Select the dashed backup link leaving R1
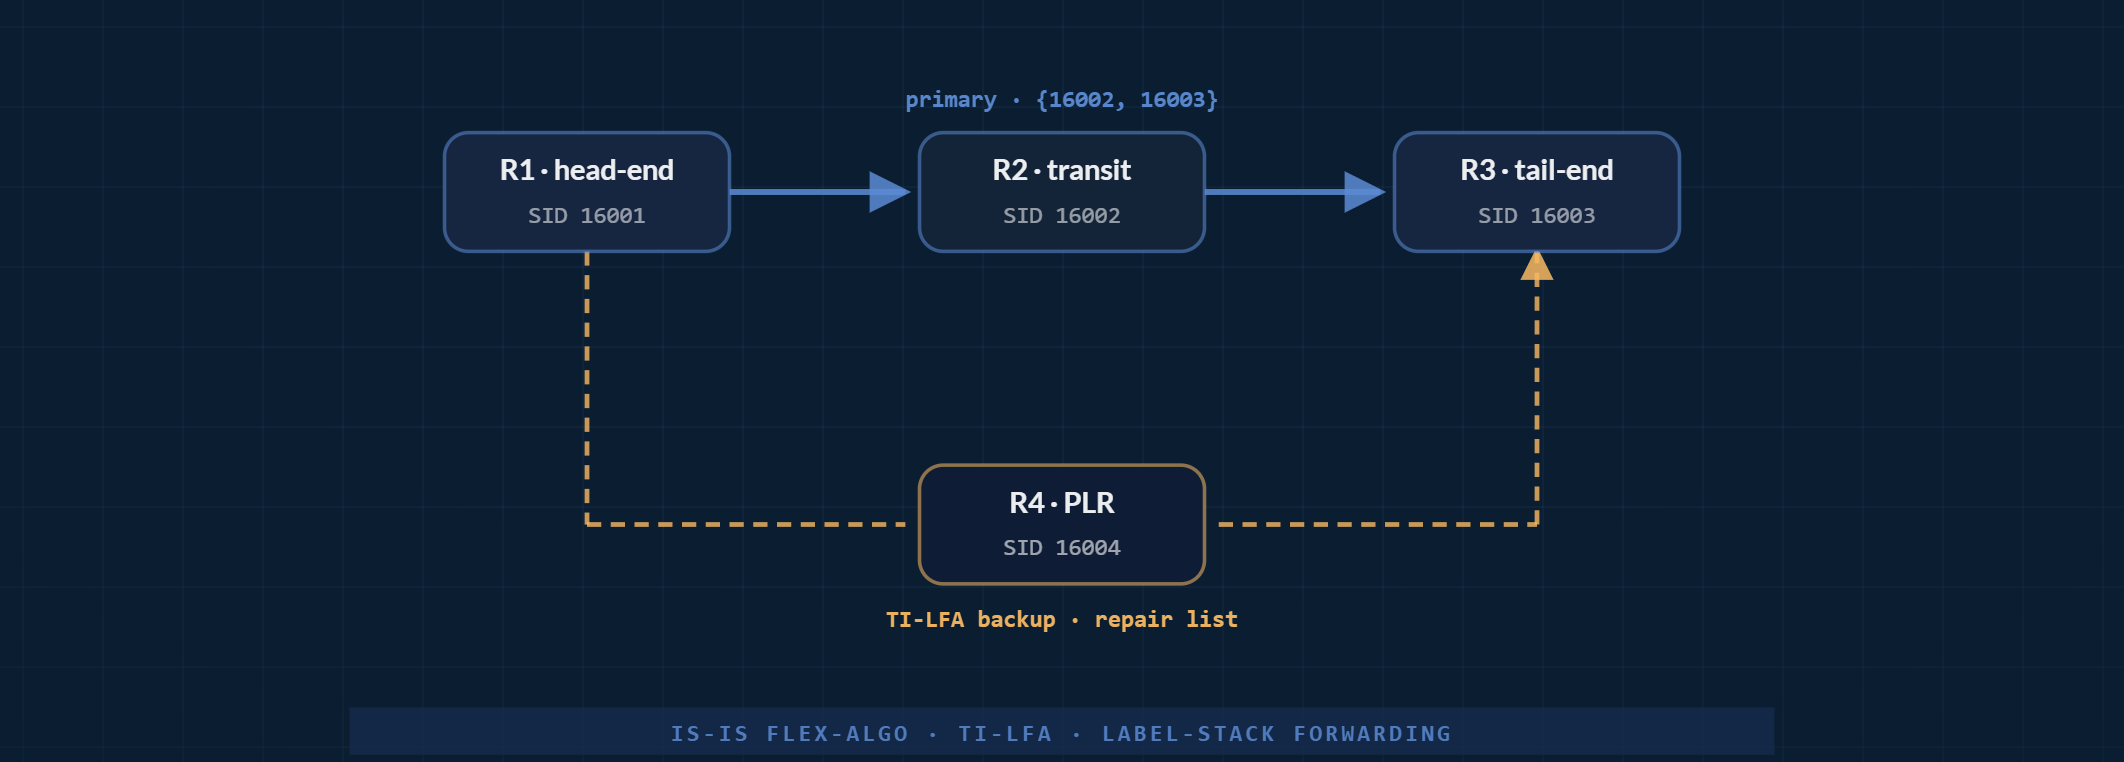Screen dimensions: 2124x762 point(587,388)
